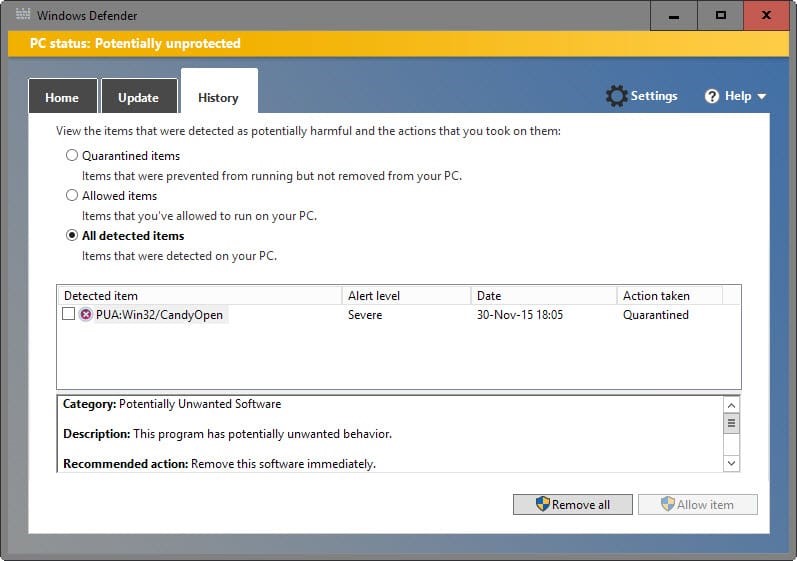797x561 pixels.
Task: Expand the Help dropdown arrow
Action: (761, 96)
